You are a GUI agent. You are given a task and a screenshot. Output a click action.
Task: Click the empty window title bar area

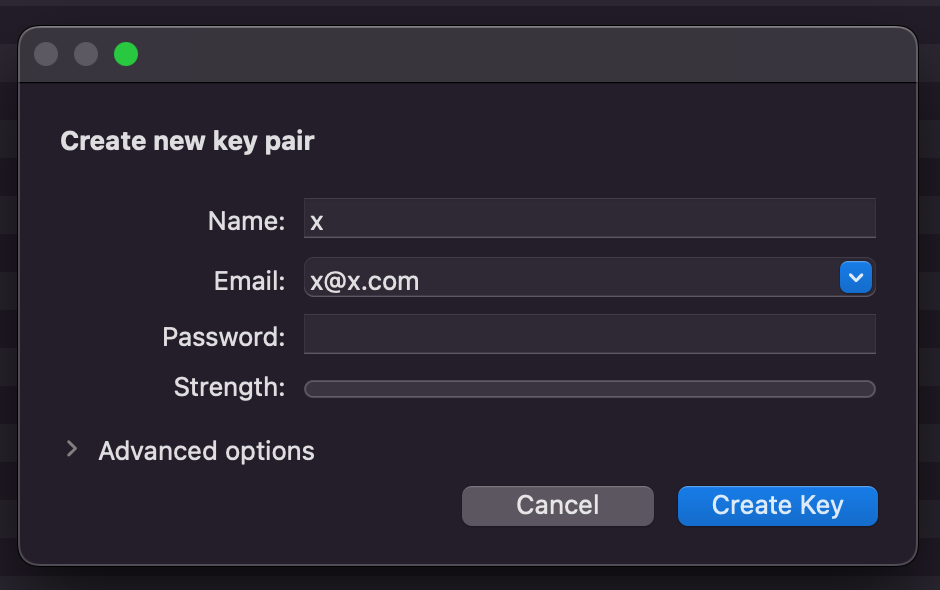(x=528, y=54)
